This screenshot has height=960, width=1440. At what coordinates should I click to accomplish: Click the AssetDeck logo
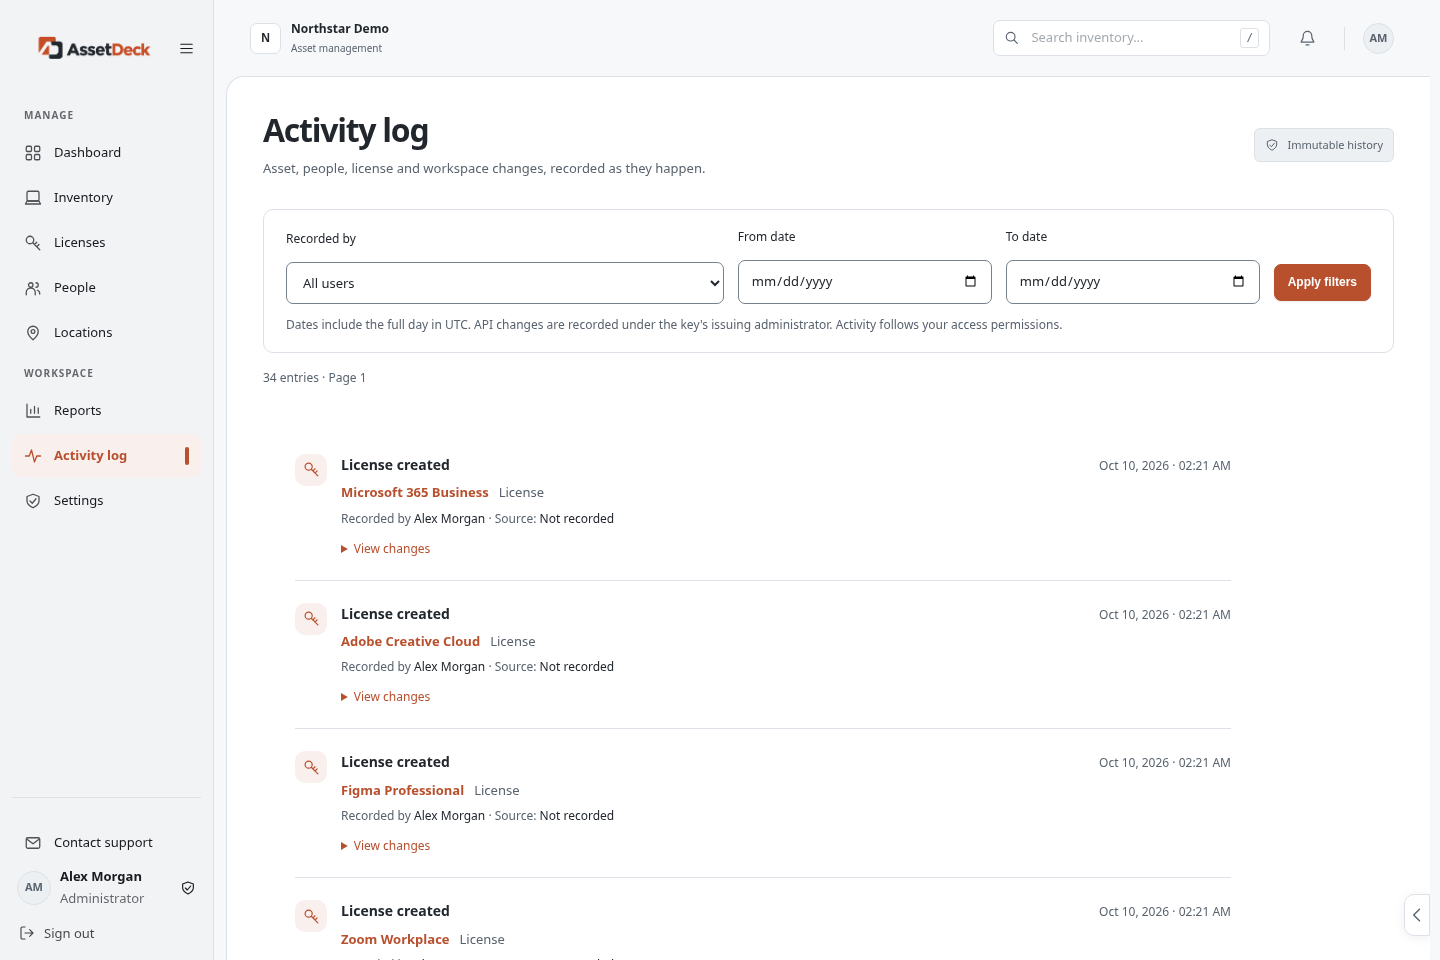(94, 48)
